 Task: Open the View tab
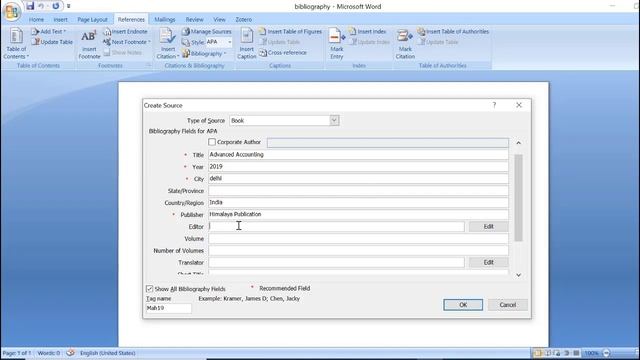(219, 19)
